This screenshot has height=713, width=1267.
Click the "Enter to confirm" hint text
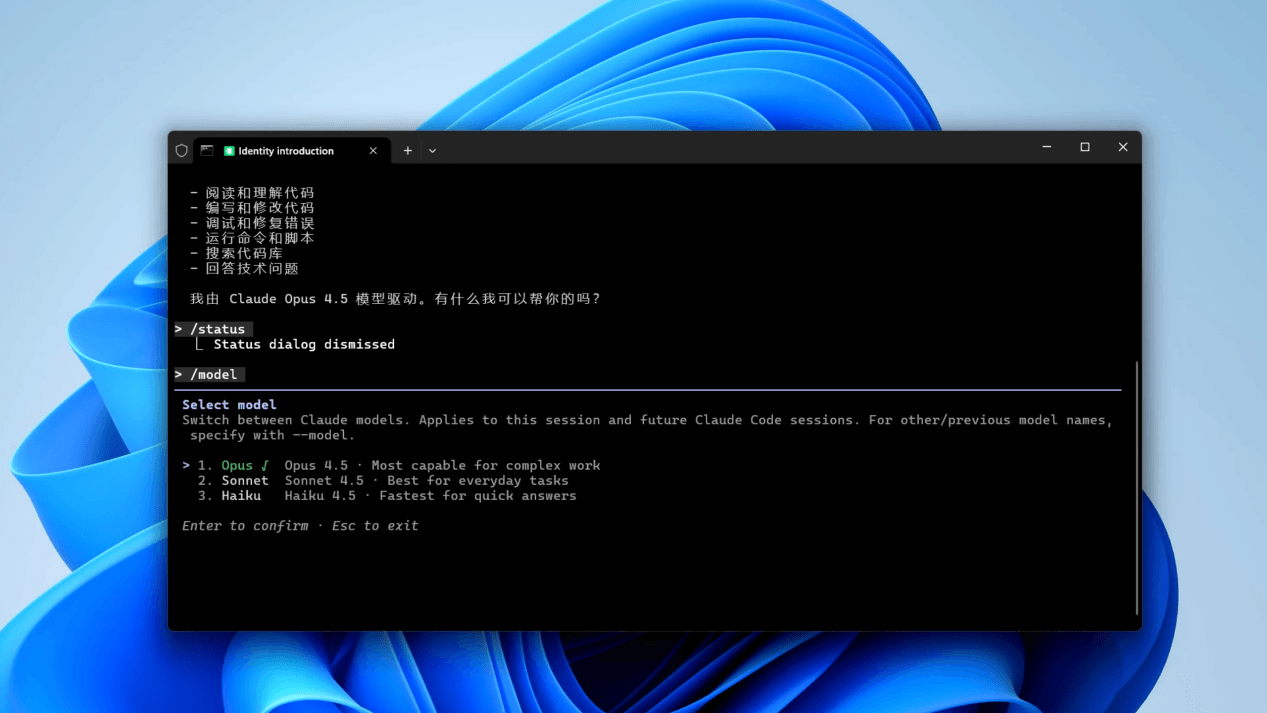245,526
